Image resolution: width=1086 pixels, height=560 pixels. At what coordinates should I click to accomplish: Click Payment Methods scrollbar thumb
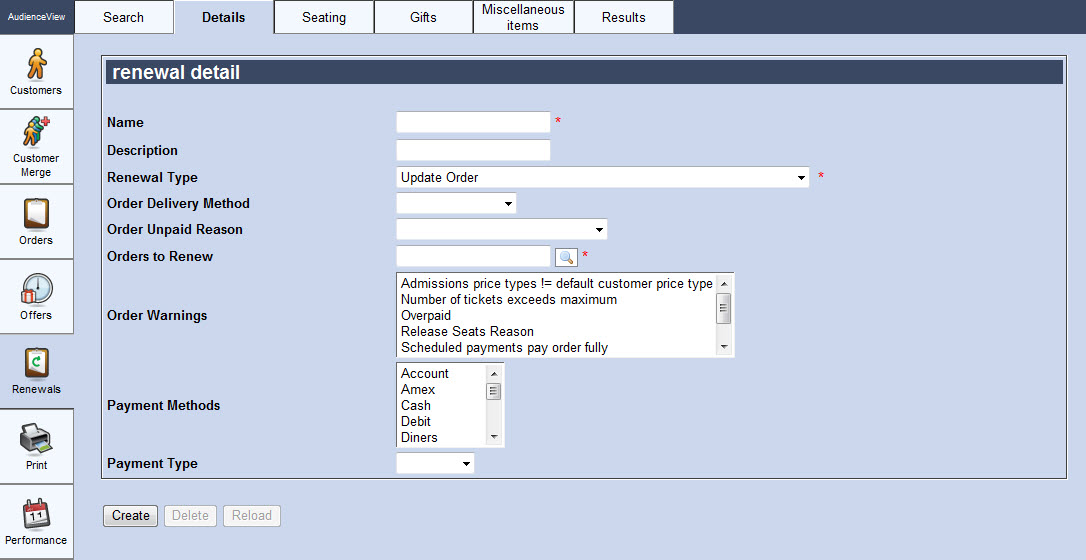point(494,391)
